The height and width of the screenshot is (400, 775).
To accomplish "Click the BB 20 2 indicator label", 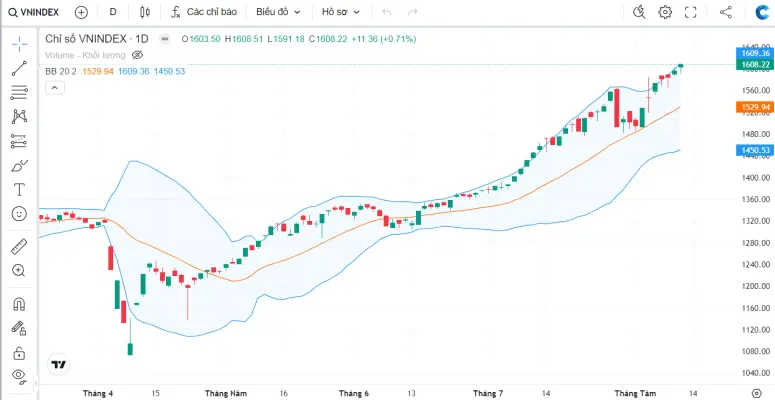I will click(x=61, y=71).
